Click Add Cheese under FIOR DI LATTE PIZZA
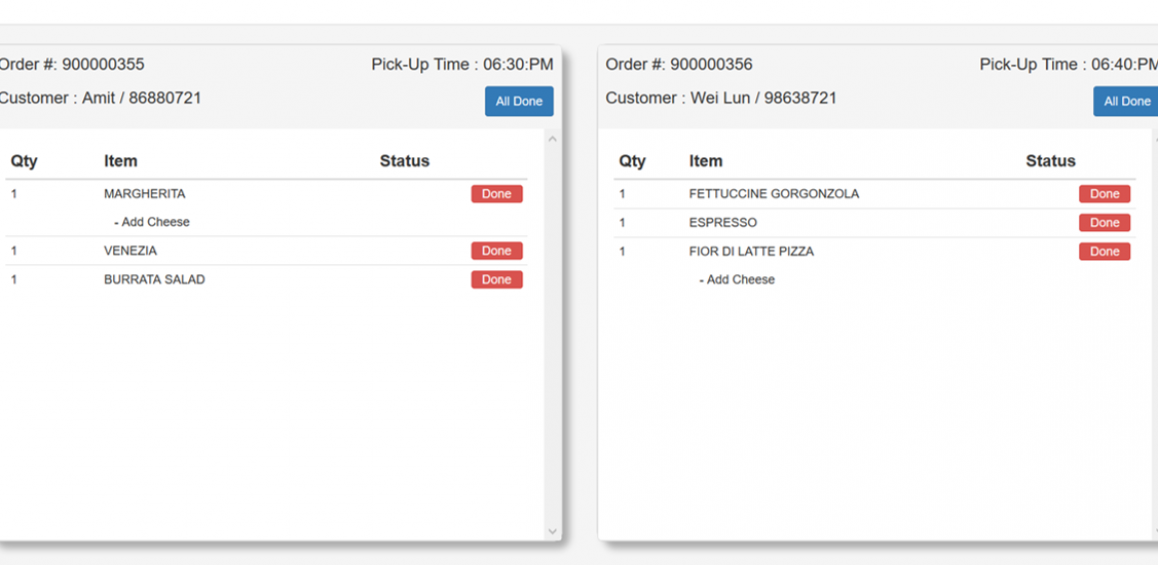Viewport: 1158px width, 565px height. (739, 280)
